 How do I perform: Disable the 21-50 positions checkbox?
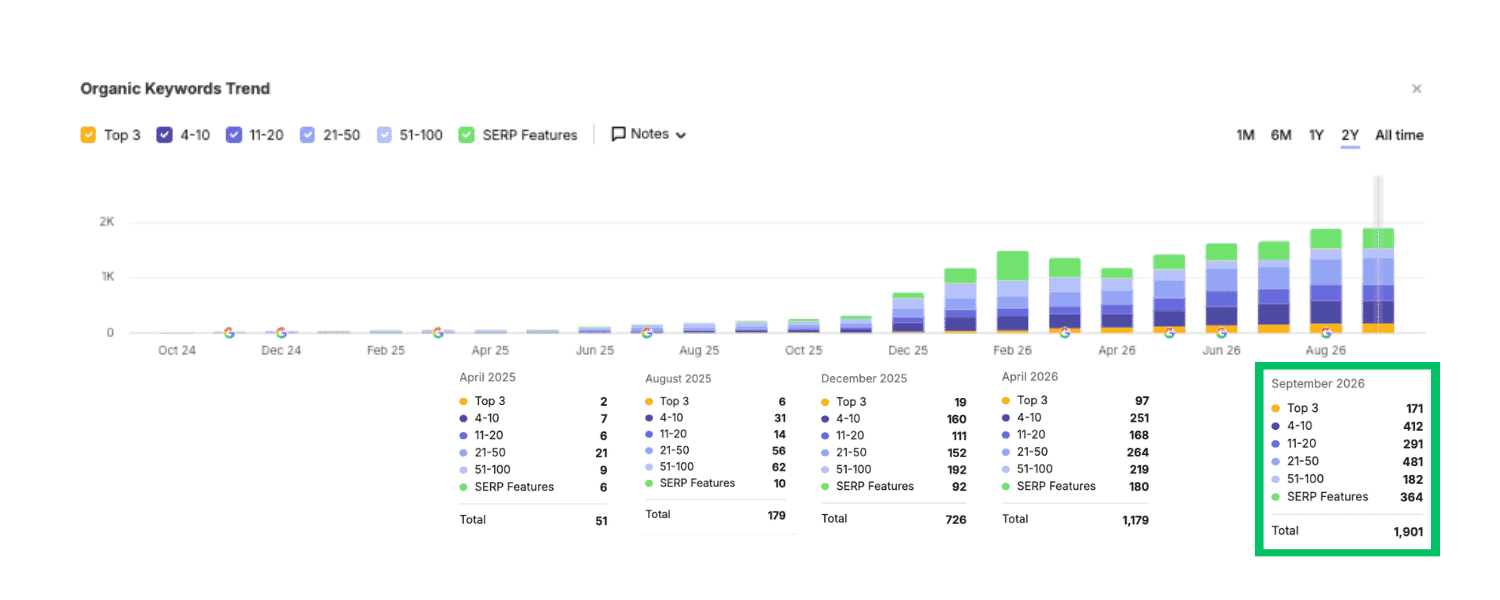[x=308, y=135]
